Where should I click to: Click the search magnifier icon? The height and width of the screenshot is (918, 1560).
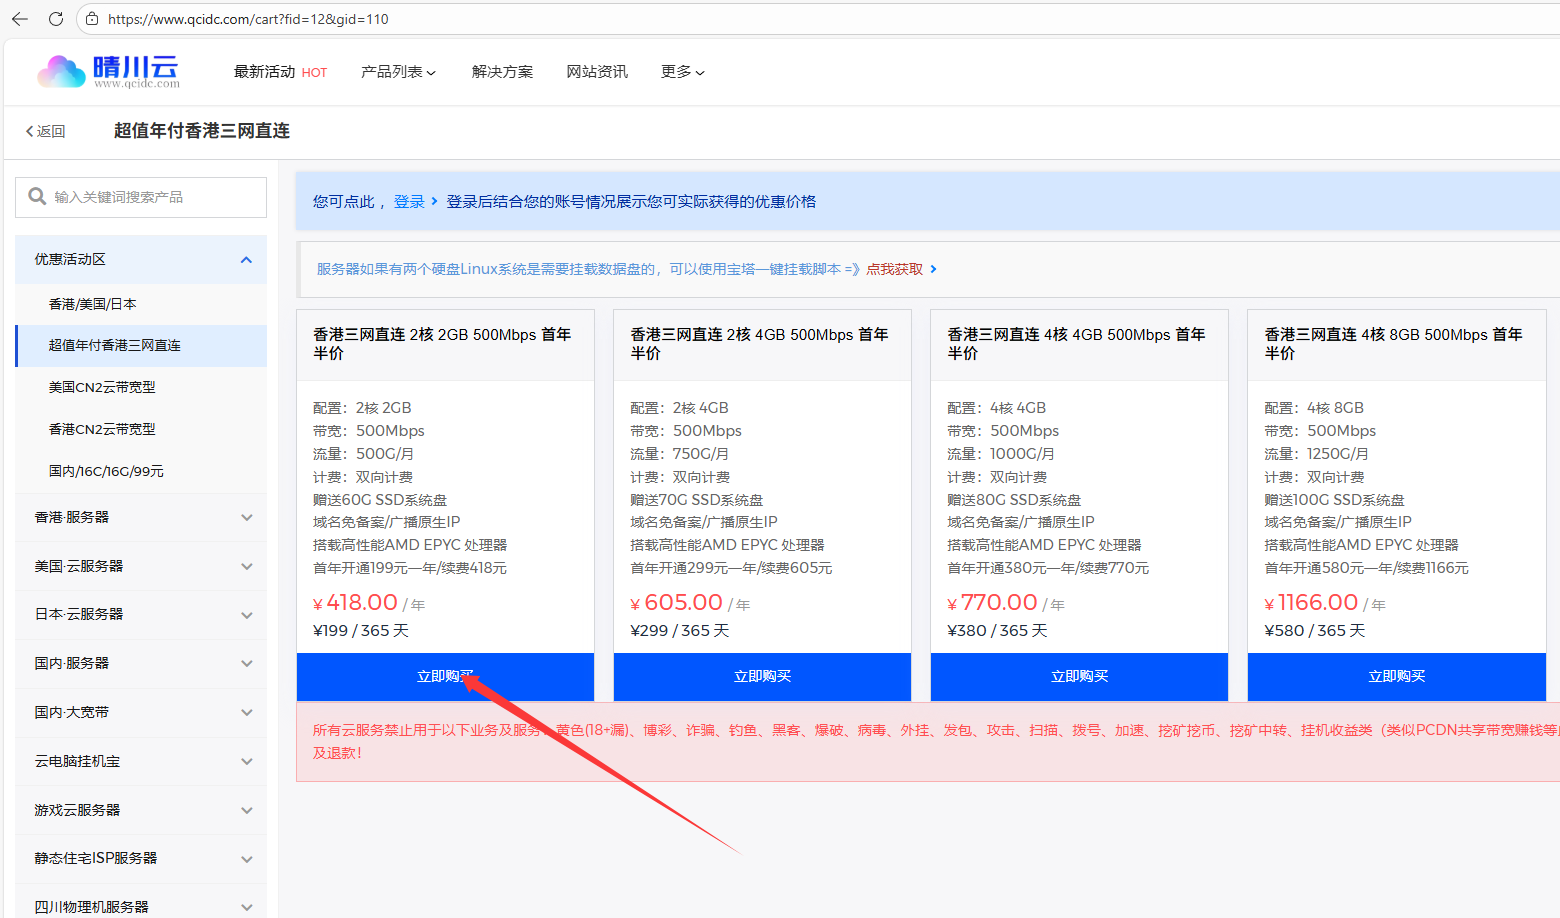(x=37, y=197)
